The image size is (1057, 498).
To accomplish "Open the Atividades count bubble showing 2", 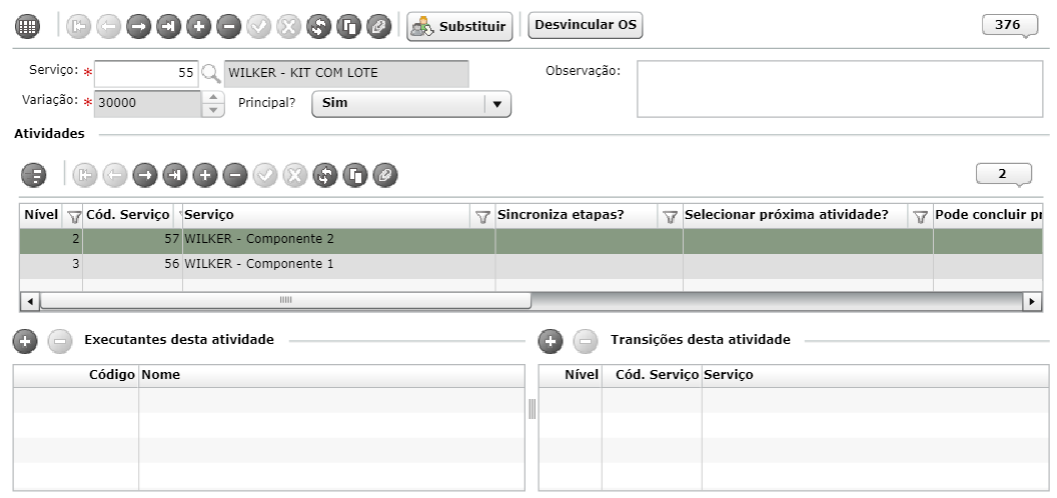I will coord(1003,174).
